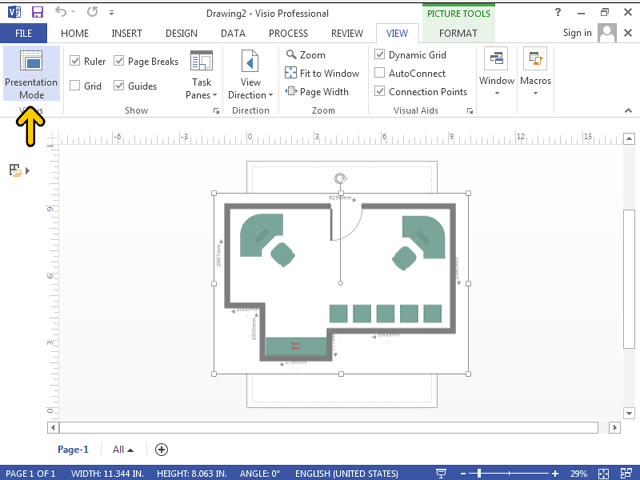Screen dimensions: 640x480
Task: Turn on the AutoConnect checkbox
Action: pyautogui.click(x=380, y=73)
